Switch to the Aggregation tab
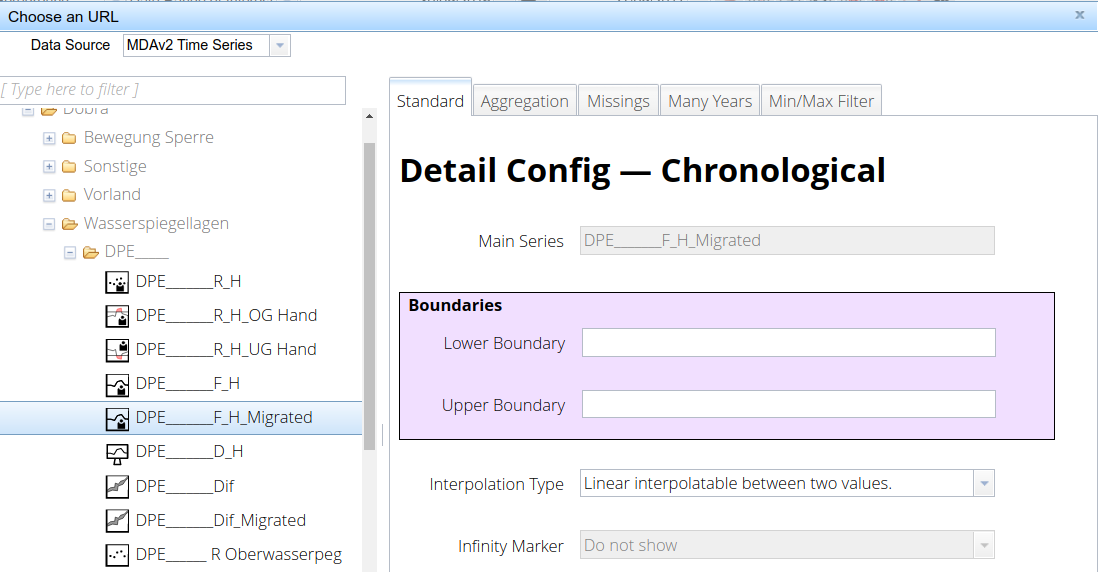Screen dimensions: 1098x572 click(x=524, y=101)
